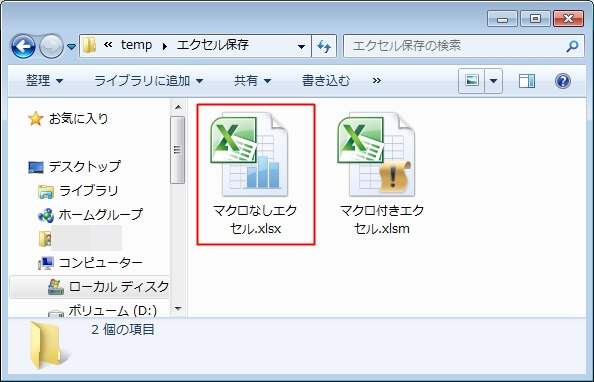Select the マクロ付きエクセル.xlsm file icon

pos(376,154)
